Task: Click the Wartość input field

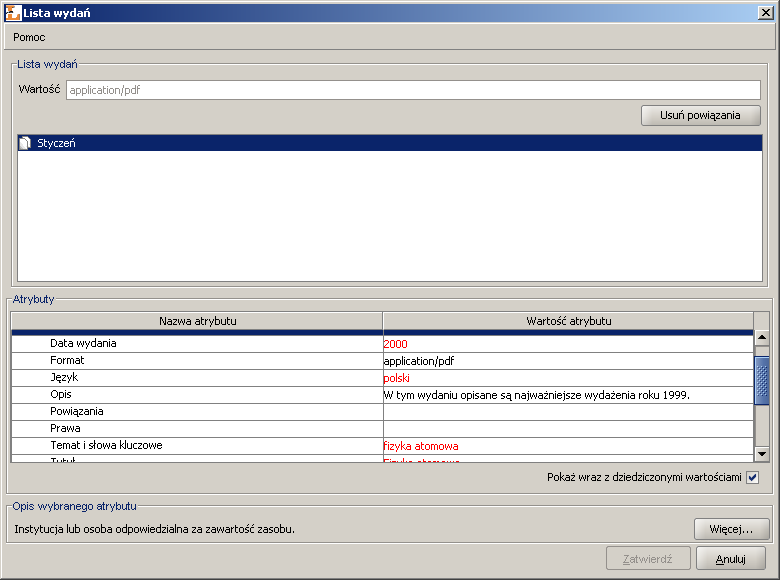Action: click(413, 90)
